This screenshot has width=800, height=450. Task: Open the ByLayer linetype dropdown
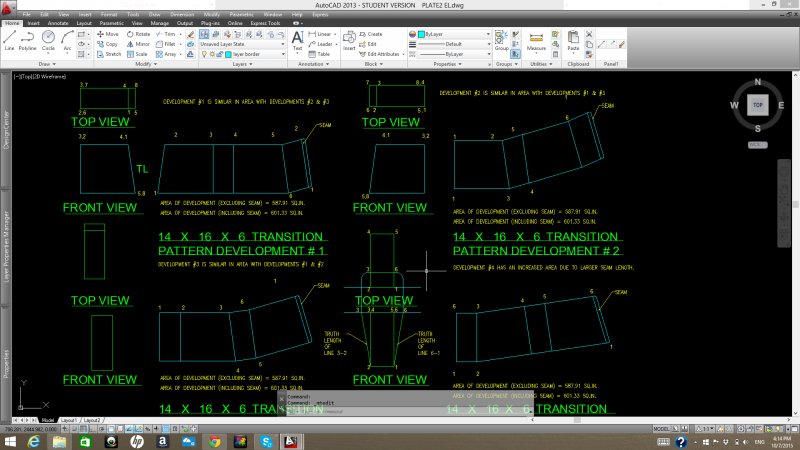tap(454, 54)
